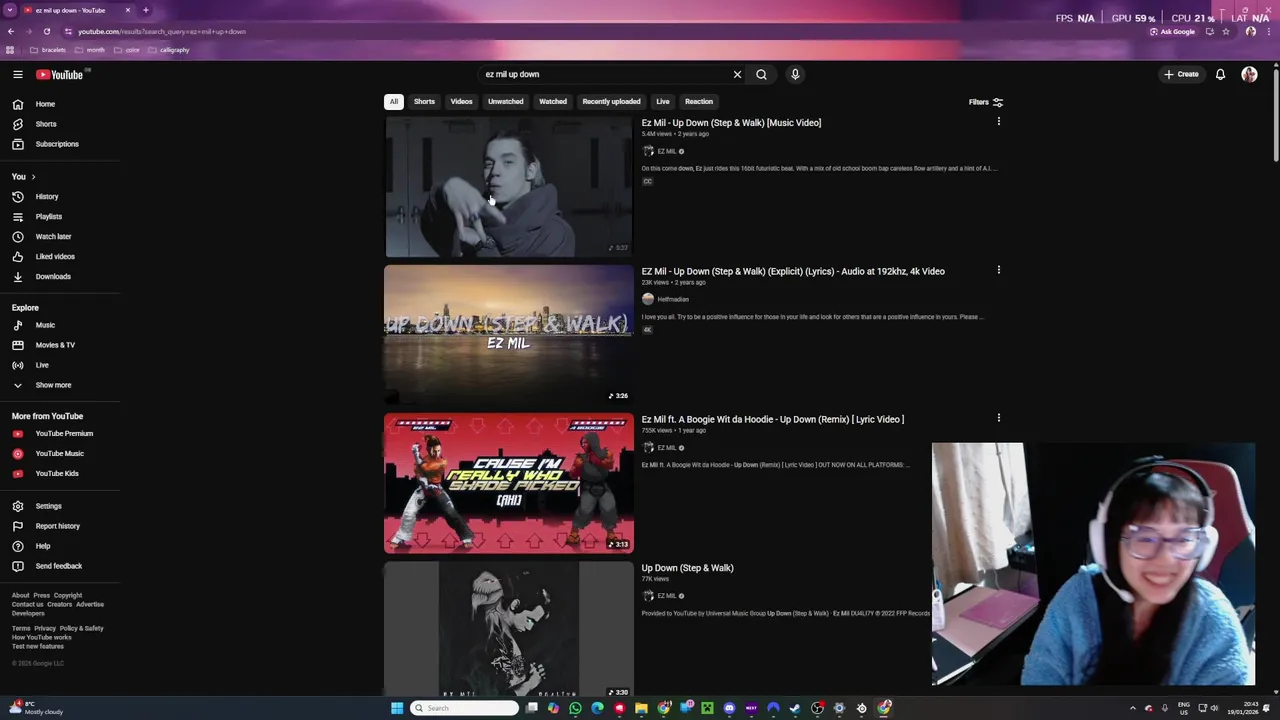This screenshot has width=1280, height=720.
Task: Open Music under Explore
Action: point(60,325)
